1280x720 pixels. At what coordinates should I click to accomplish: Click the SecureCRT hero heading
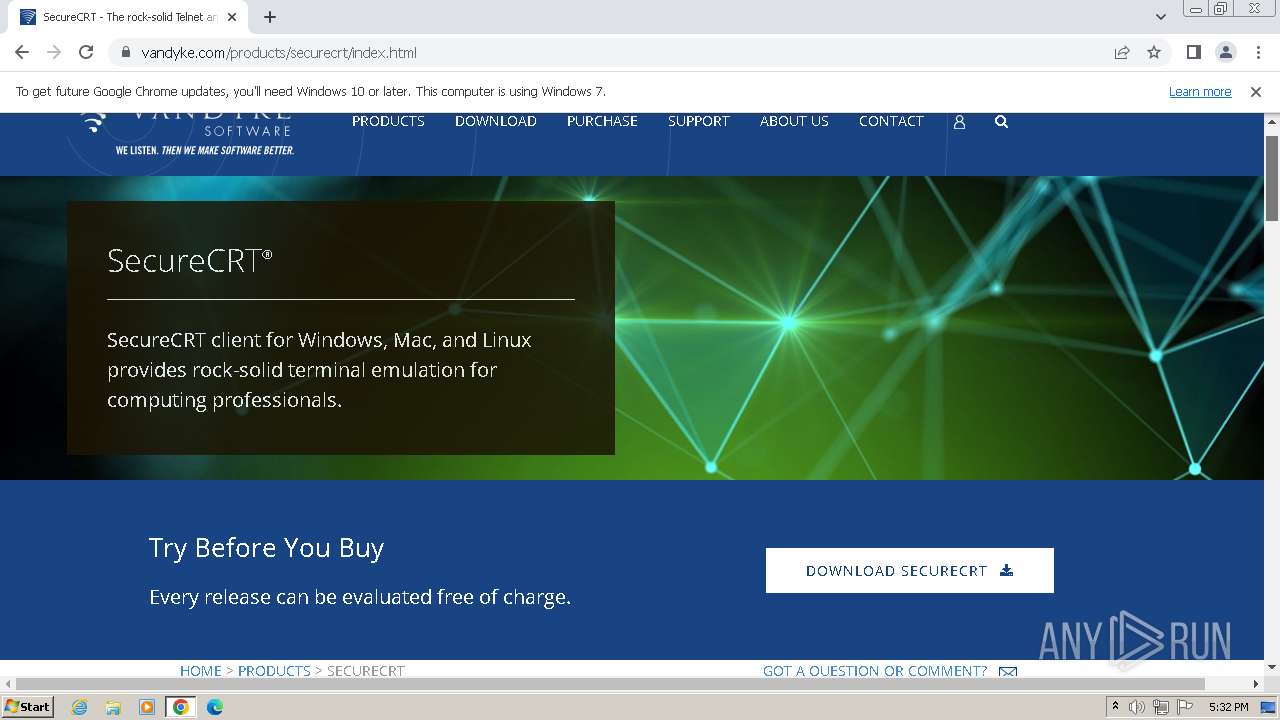tap(190, 260)
